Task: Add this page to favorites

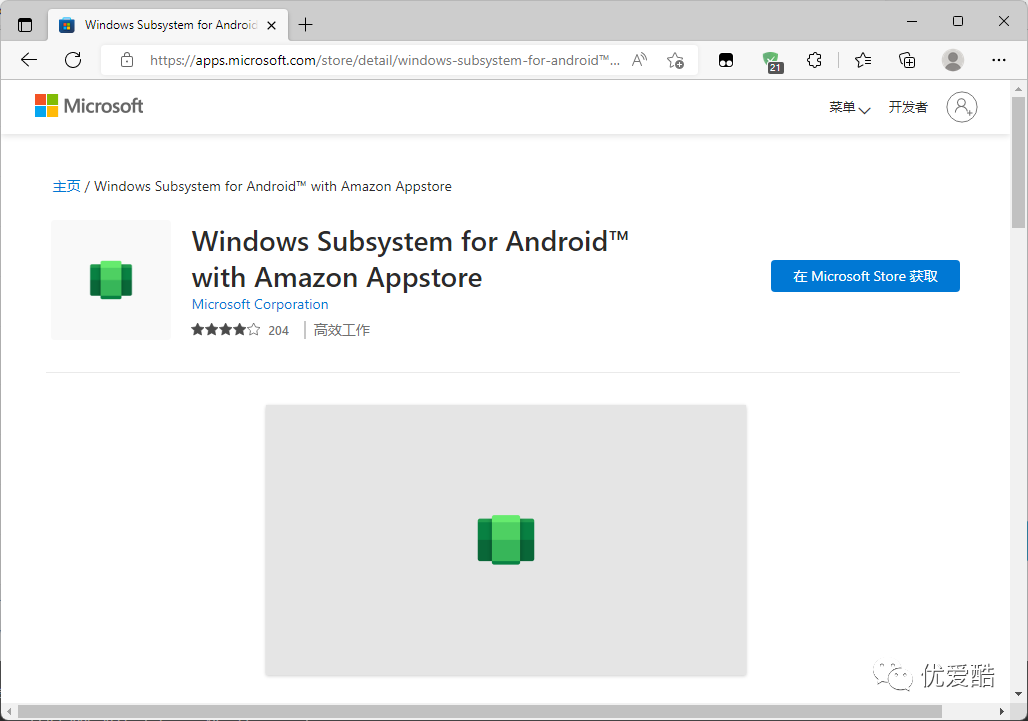Action: [675, 60]
